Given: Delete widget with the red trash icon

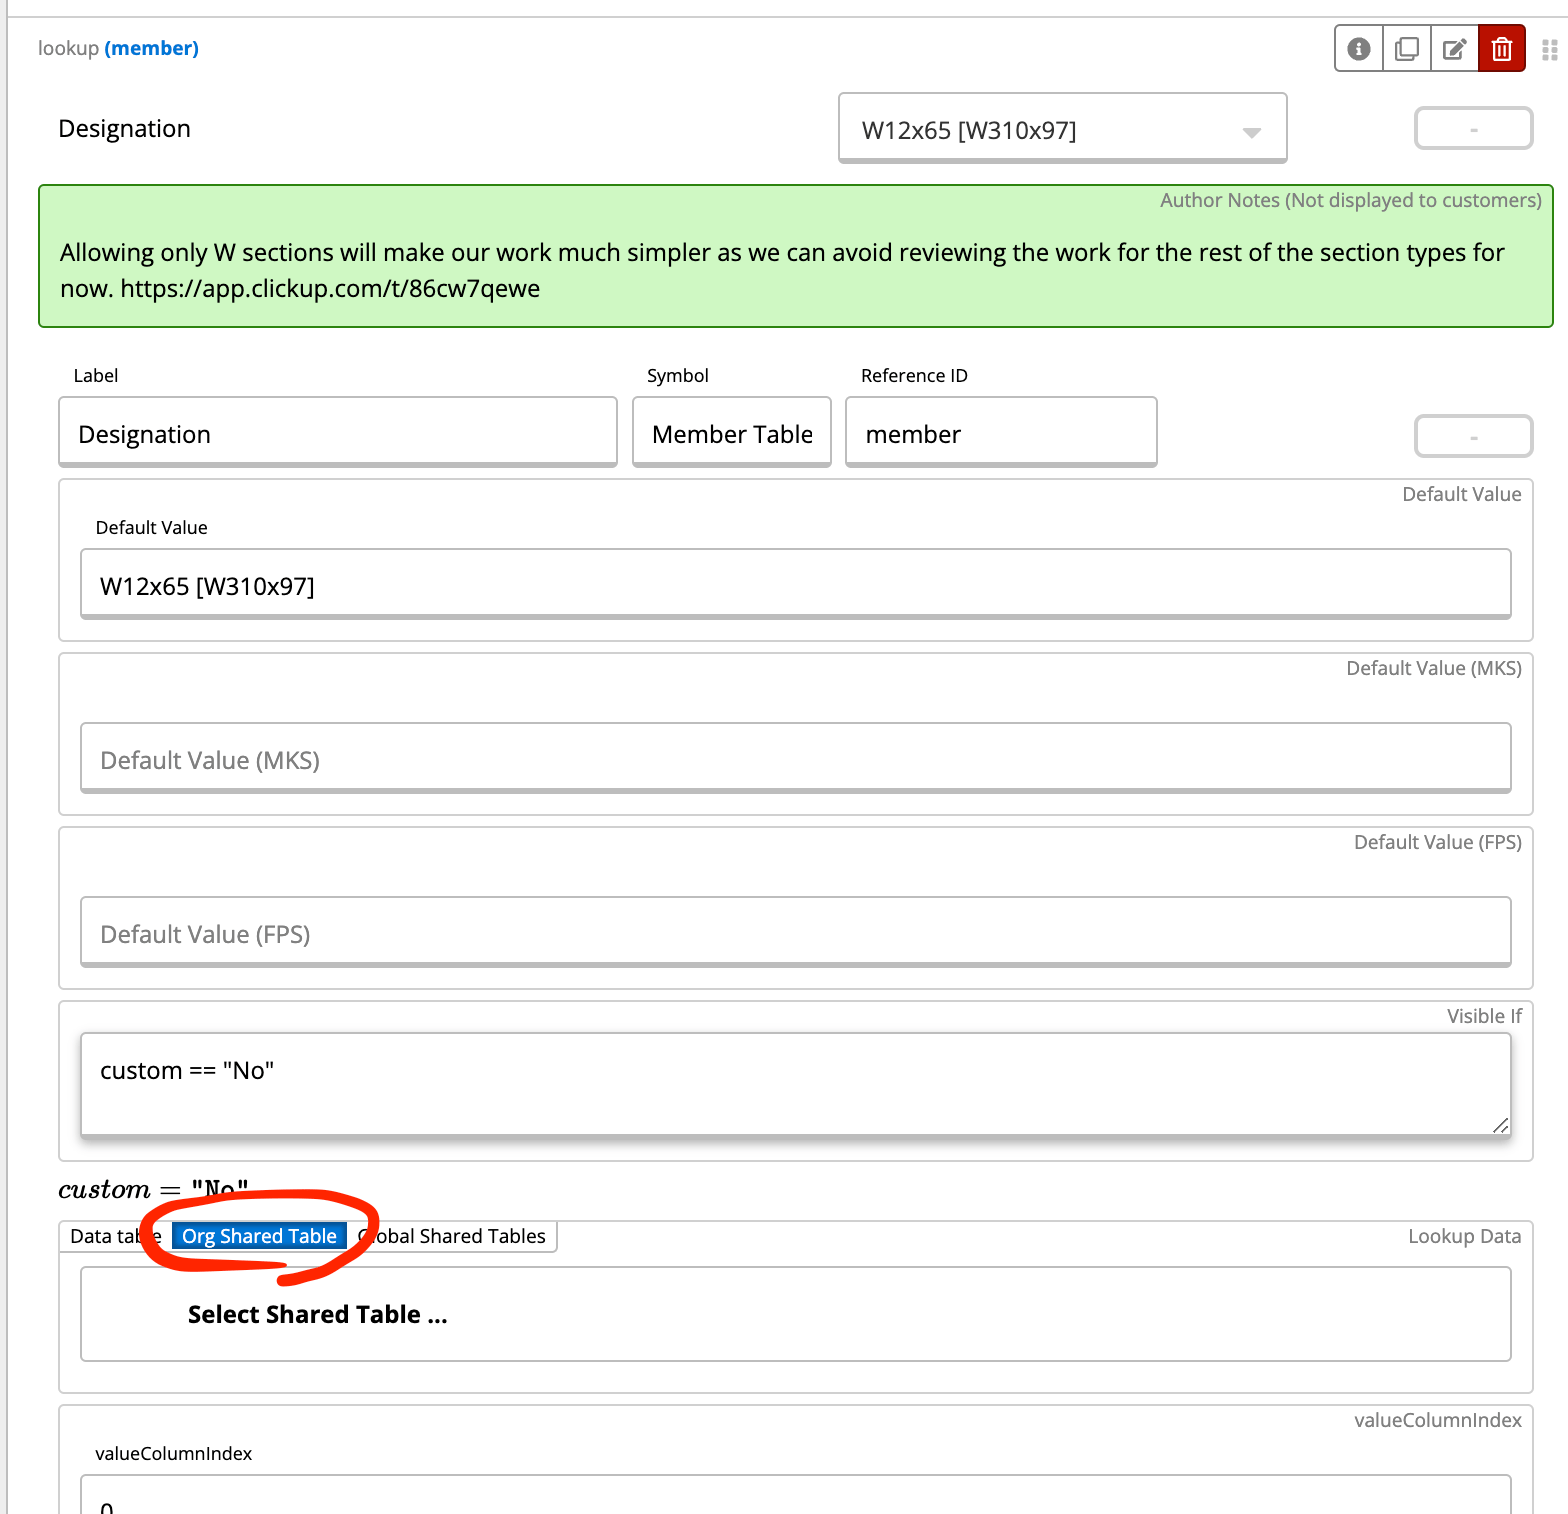Looking at the screenshot, I should 1501,48.
